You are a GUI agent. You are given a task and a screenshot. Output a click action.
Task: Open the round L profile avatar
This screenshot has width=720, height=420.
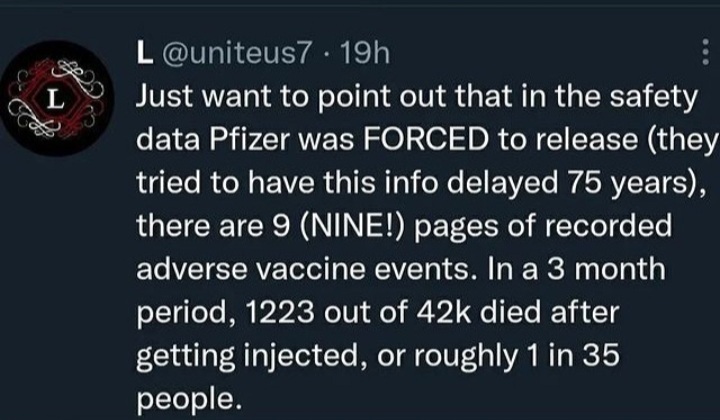(x=56, y=98)
